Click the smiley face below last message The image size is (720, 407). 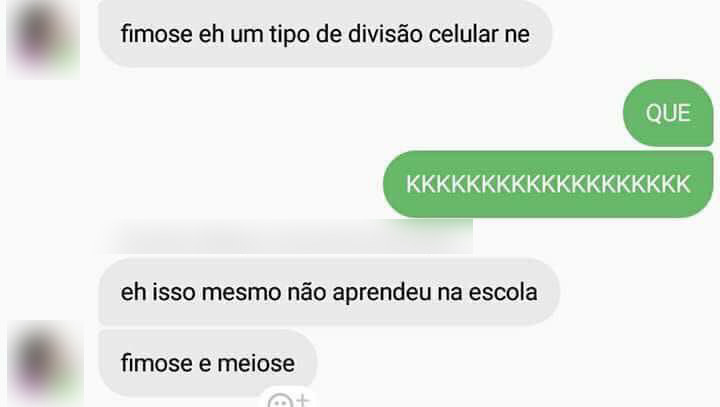click(x=280, y=401)
